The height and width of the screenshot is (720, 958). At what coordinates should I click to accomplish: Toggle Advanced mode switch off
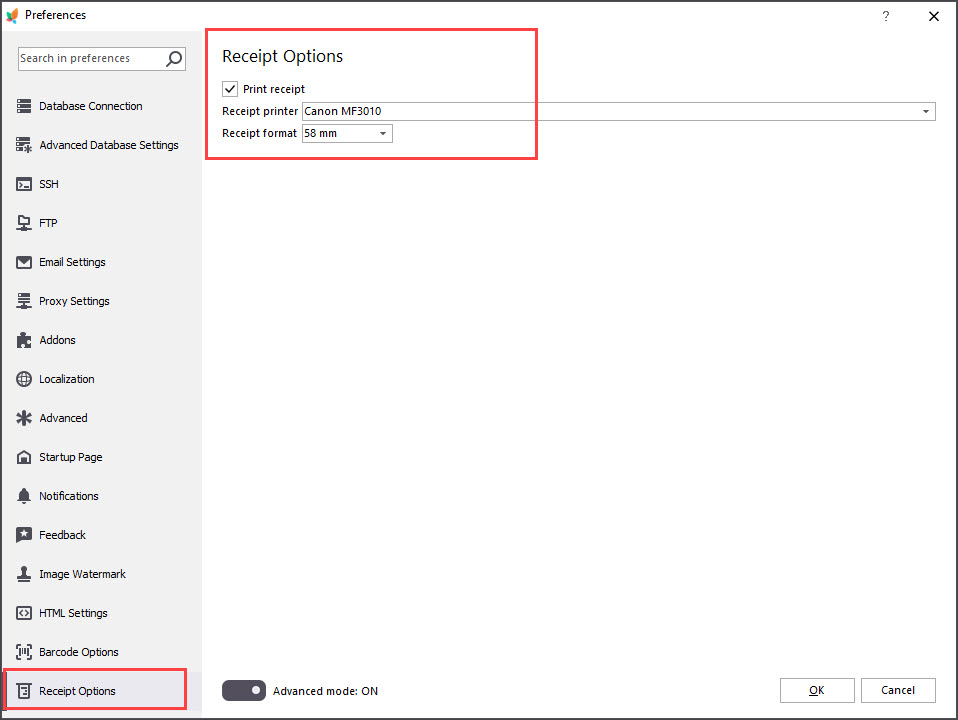(x=244, y=690)
